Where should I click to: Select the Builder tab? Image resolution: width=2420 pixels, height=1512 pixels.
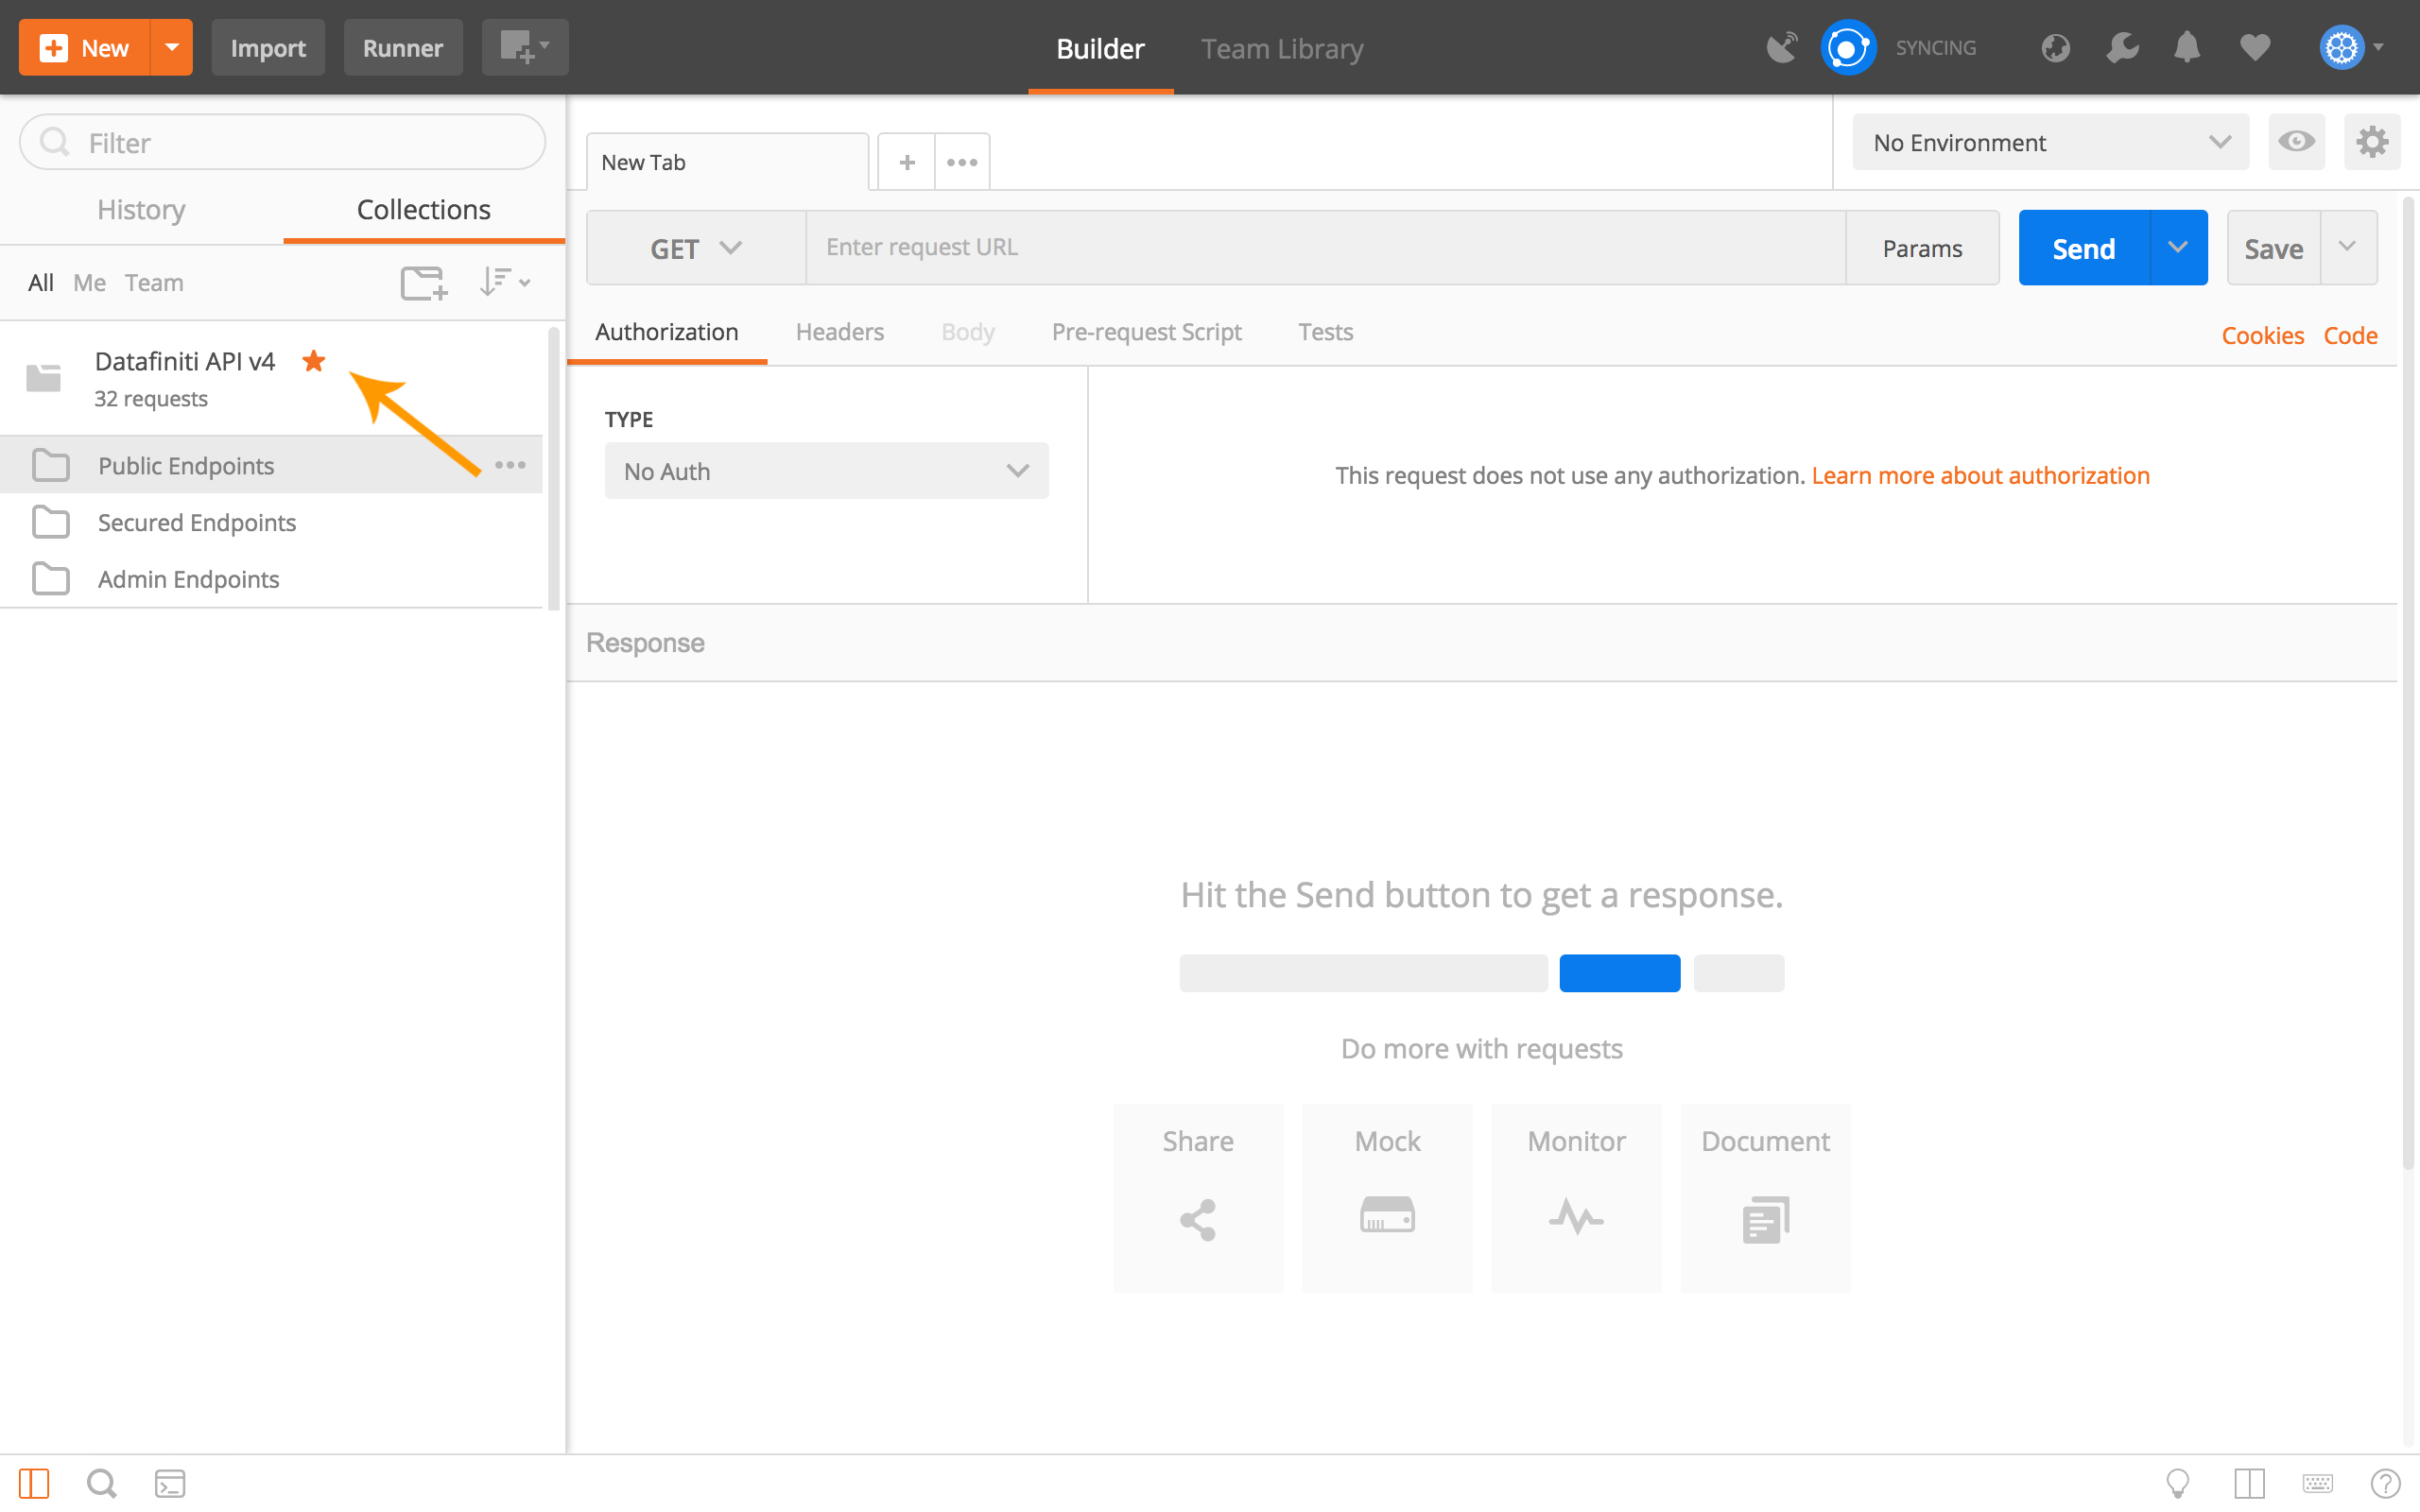tap(1100, 48)
